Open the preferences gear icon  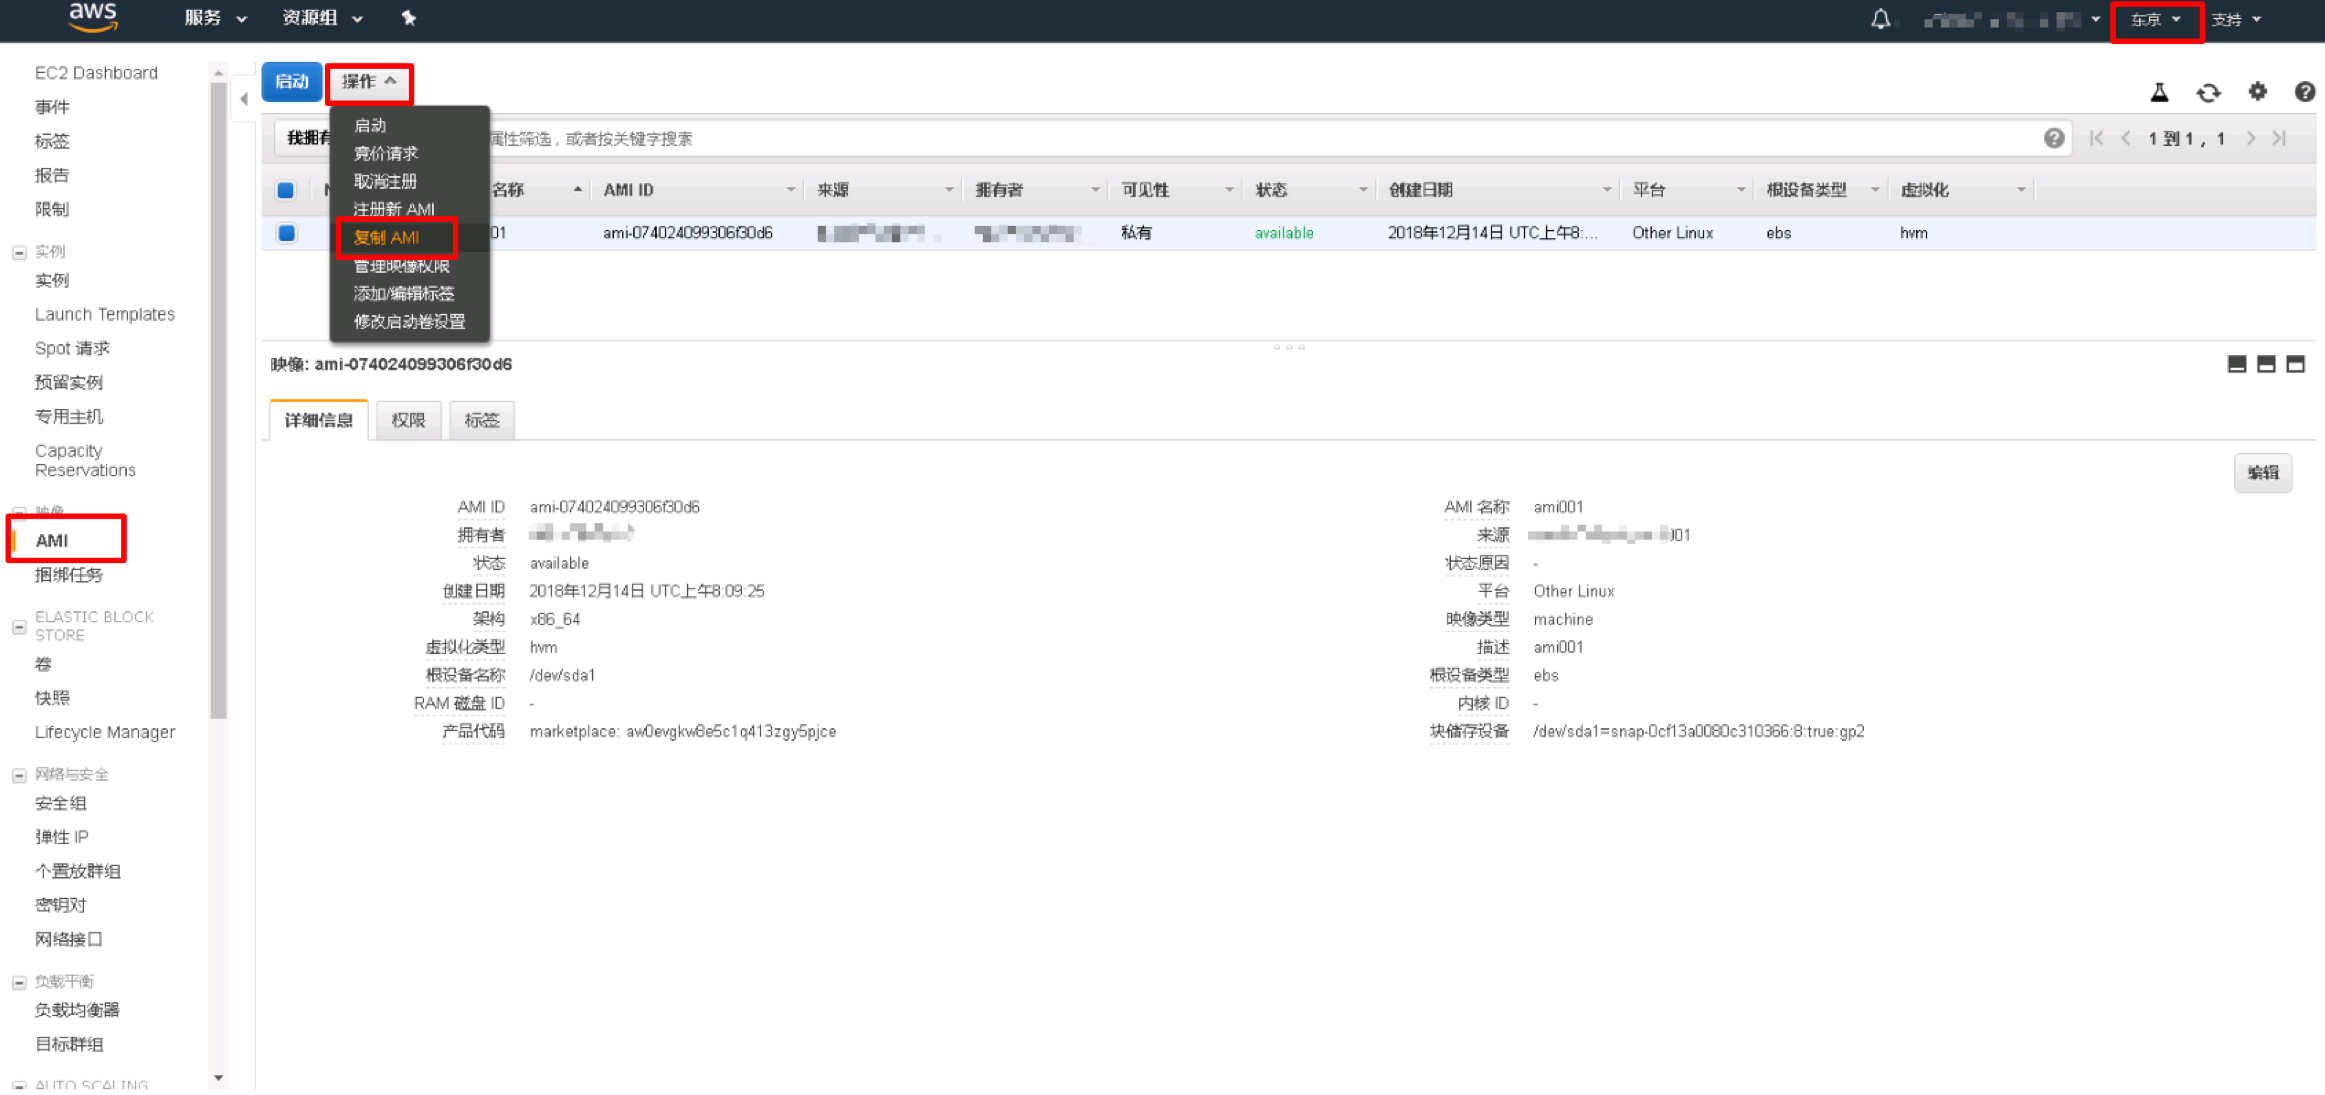point(2257,92)
